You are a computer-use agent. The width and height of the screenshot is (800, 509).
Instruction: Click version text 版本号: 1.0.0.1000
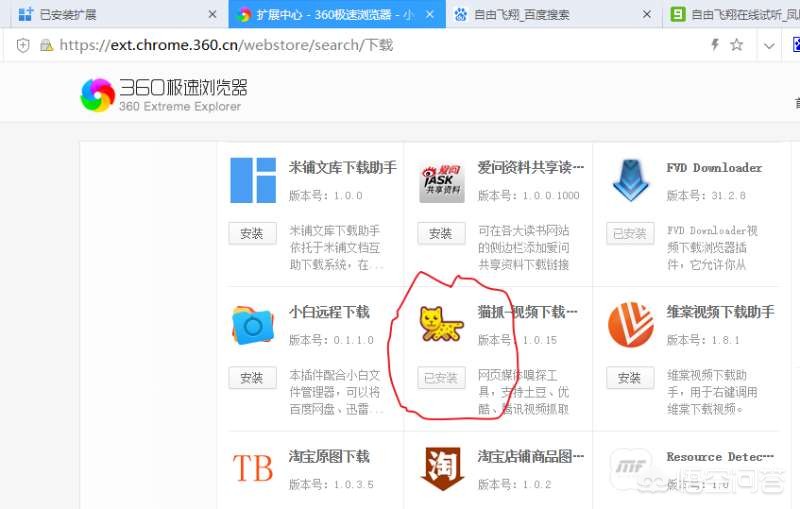coord(529,195)
